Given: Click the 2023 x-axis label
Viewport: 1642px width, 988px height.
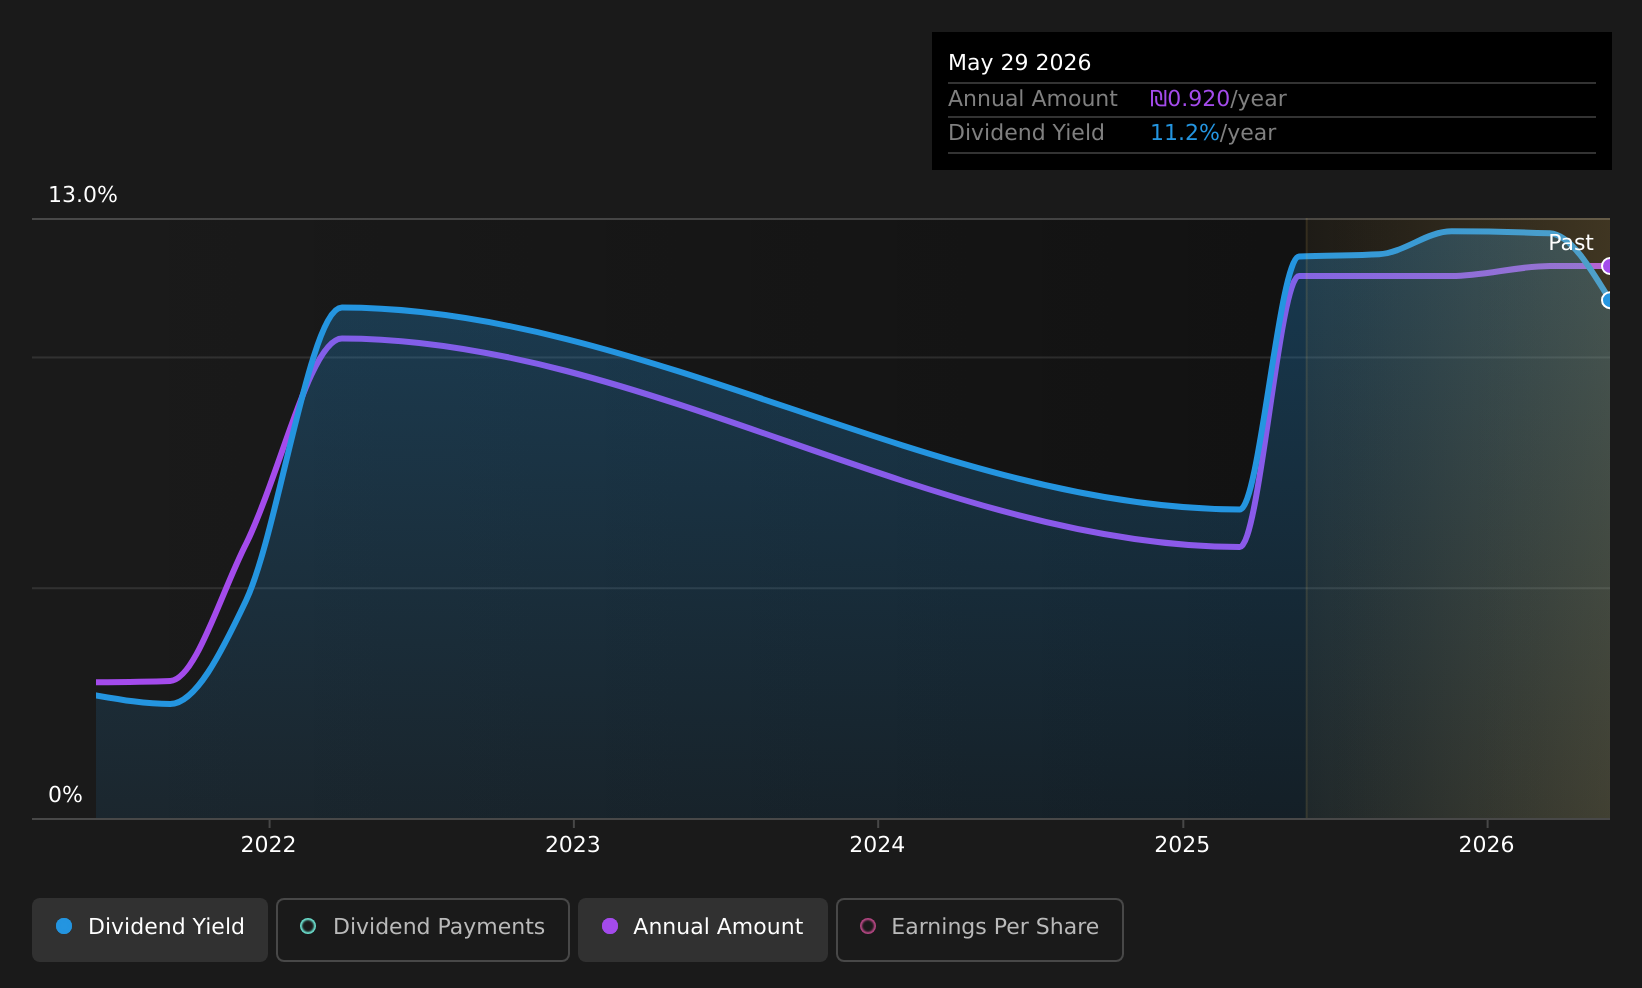Looking at the screenshot, I should pyautogui.click(x=573, y=845).
